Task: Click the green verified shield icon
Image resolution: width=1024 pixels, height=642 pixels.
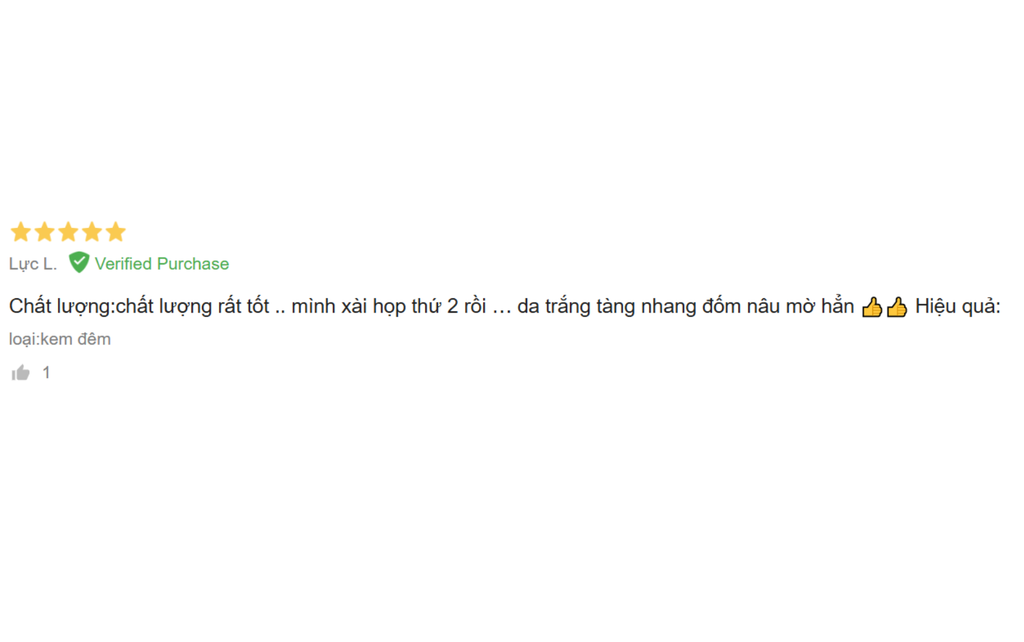Action: pyautogui.click(x=79, y=263)
